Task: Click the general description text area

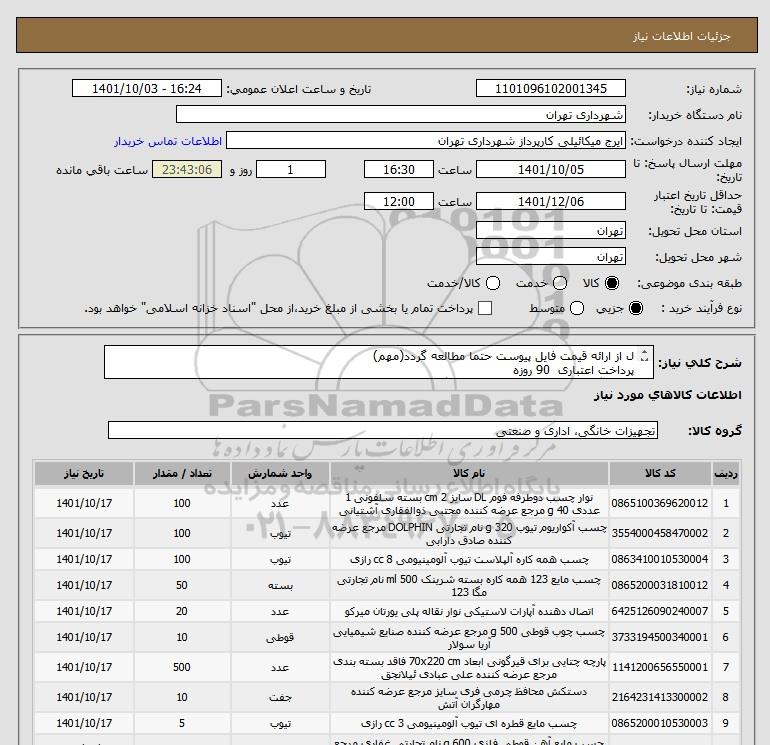Action: pos(379,362)
